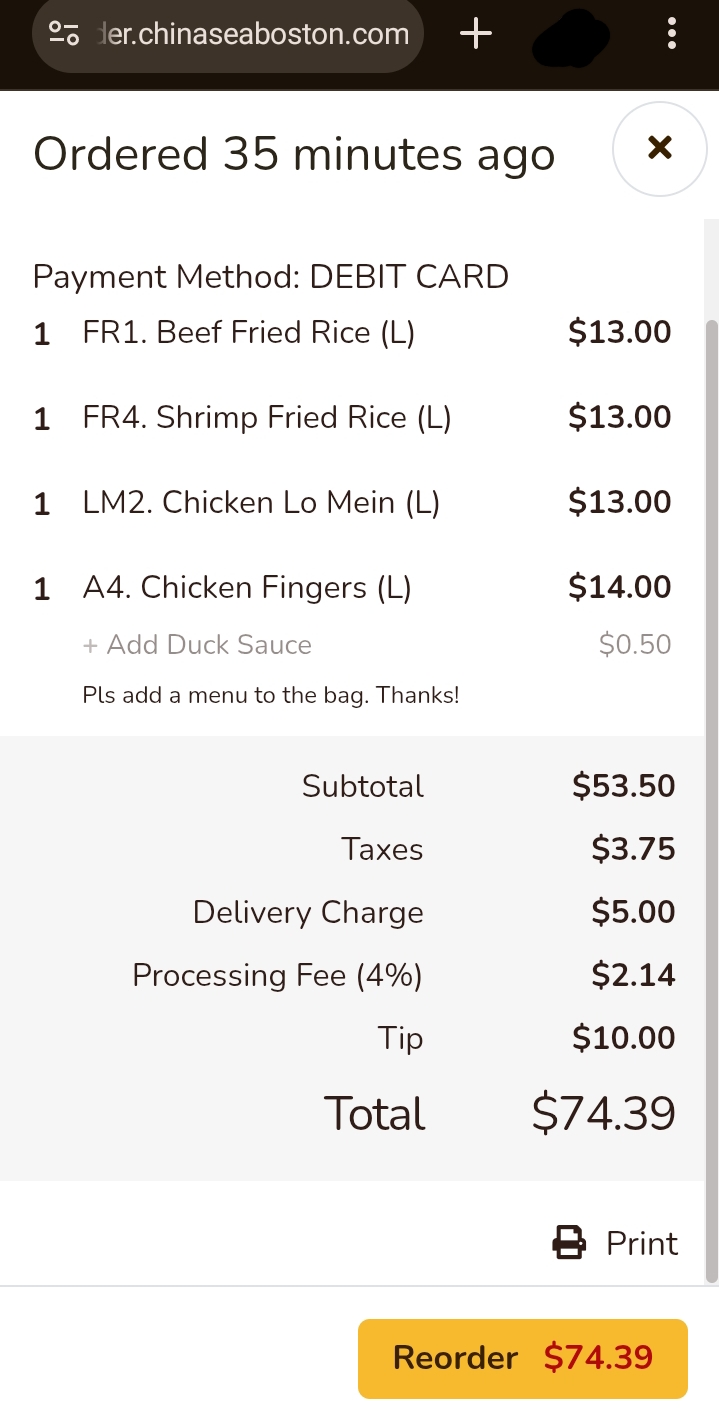Tap the Total $74.39 amount
The width and height of the screenshot is (719, 1410).
603,1113
